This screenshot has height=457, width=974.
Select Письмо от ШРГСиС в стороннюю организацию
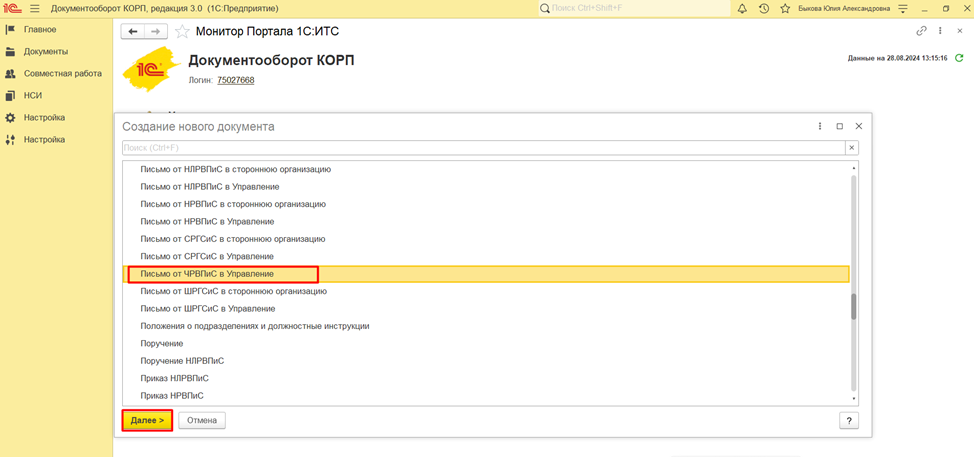pos(486,291)
